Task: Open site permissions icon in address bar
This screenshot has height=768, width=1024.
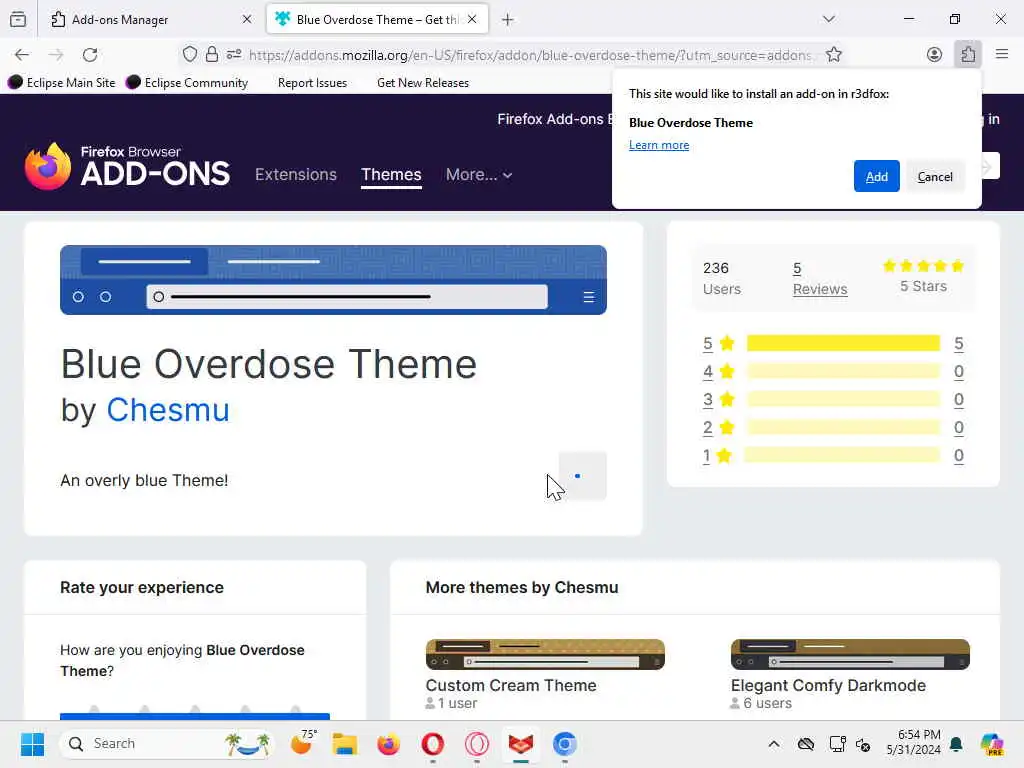Action: [x=234, y=54]
